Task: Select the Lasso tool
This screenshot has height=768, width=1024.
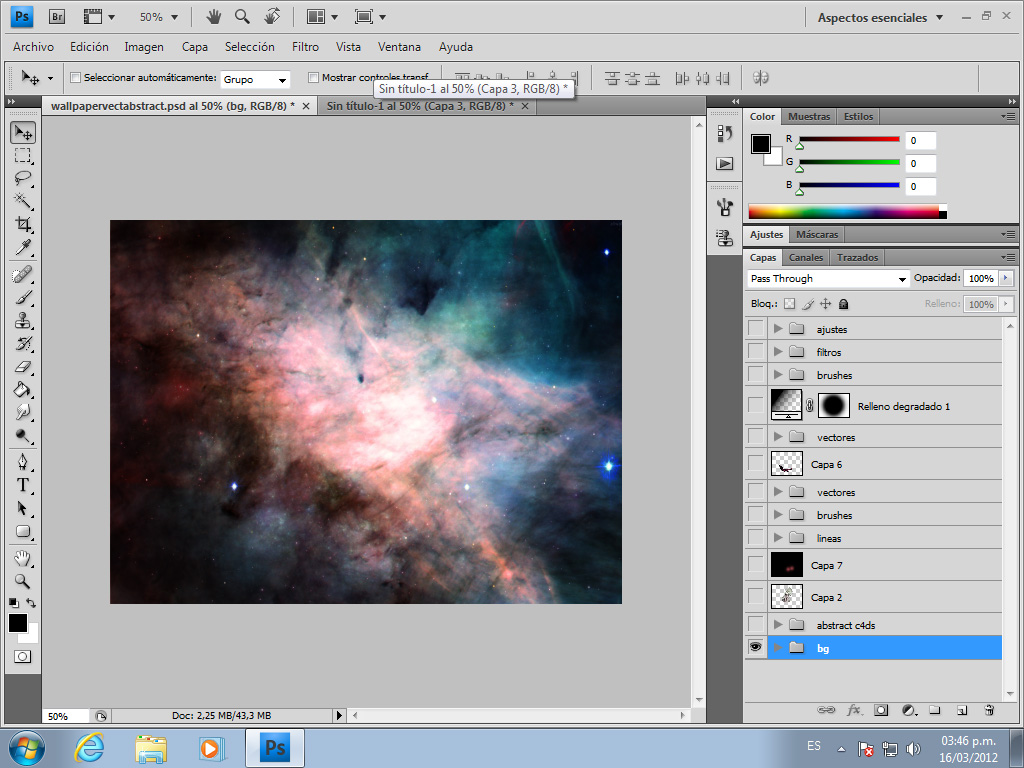Action: pyautogui.click(x=22, y=178)
